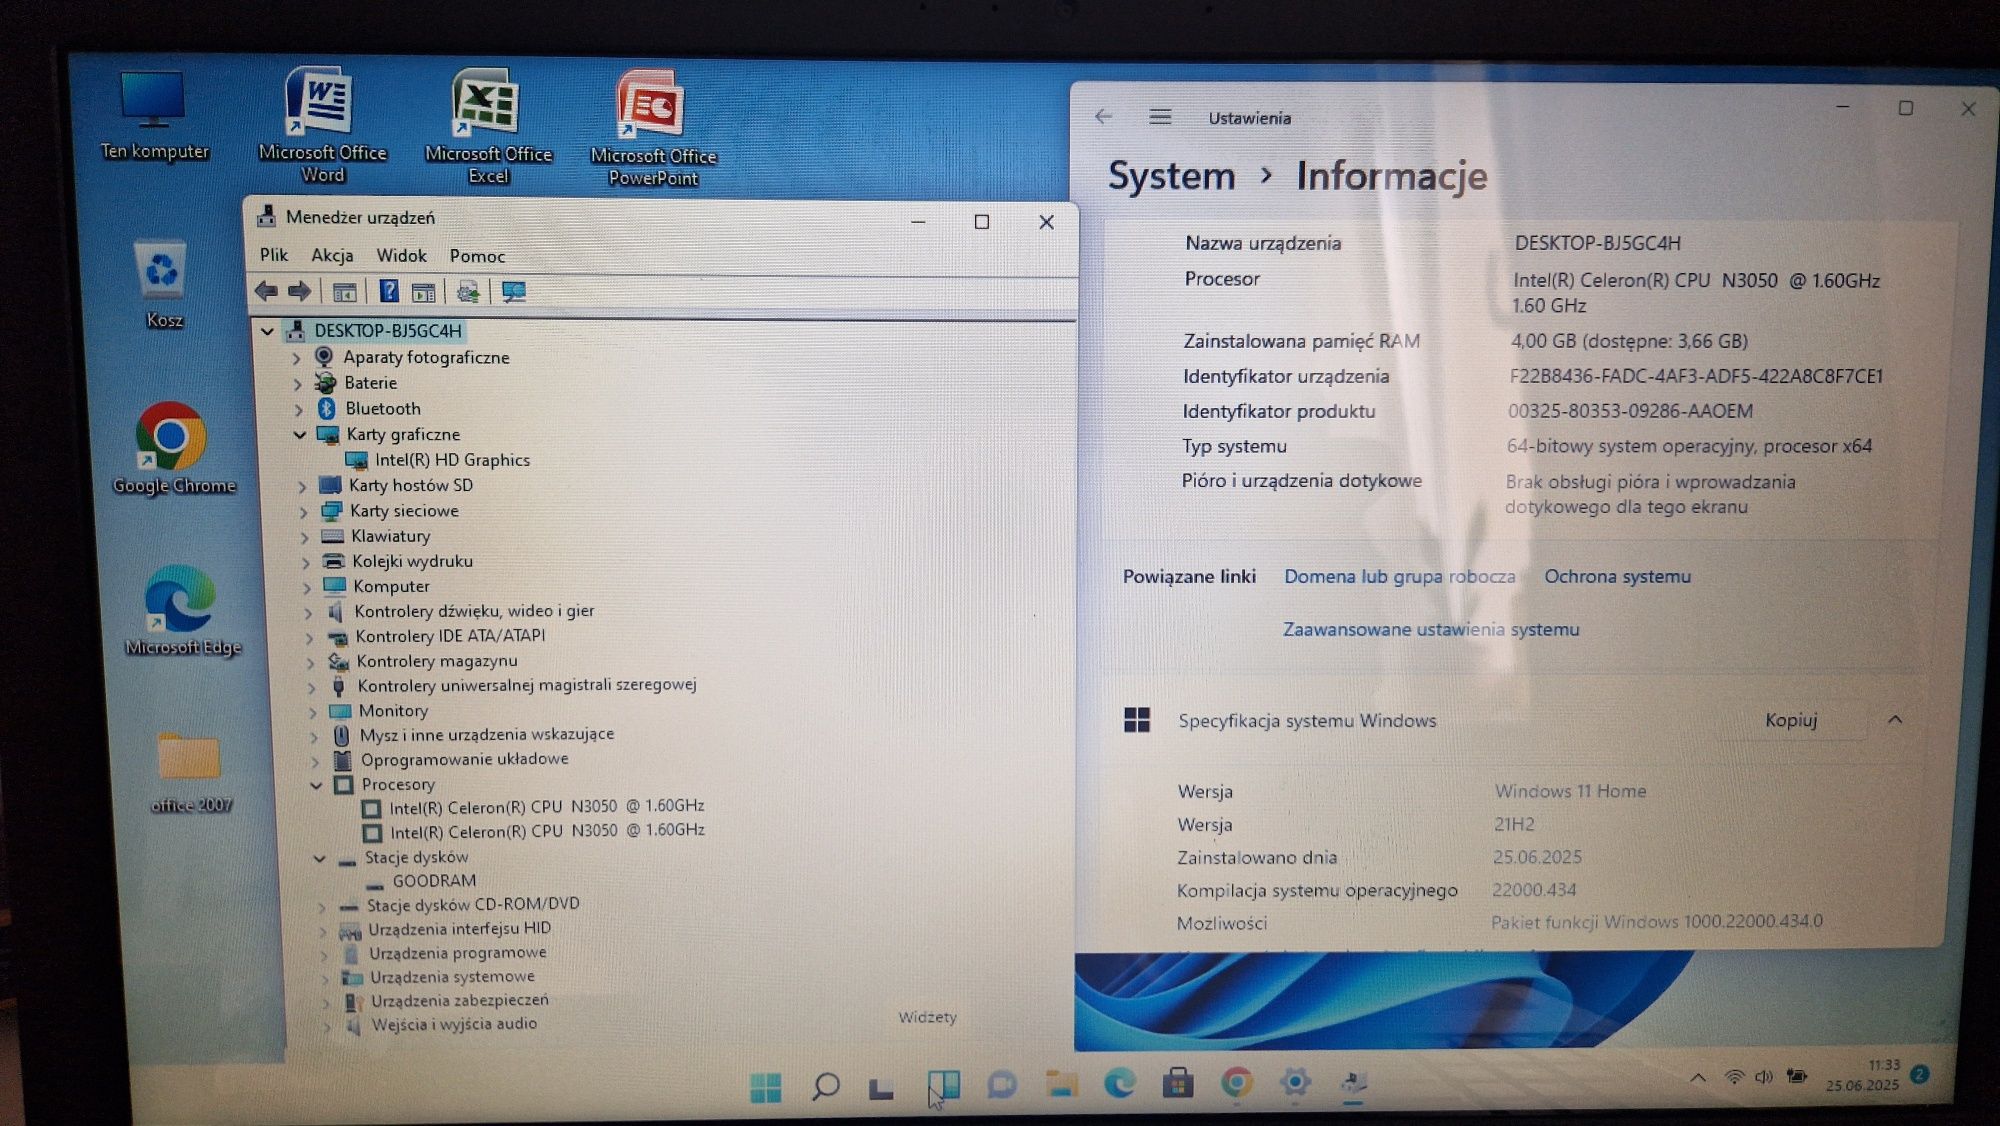This screenshot has height=1126, width=2000.
Task: Open the Widgets taskbar icon
Action: point(943,1085)
